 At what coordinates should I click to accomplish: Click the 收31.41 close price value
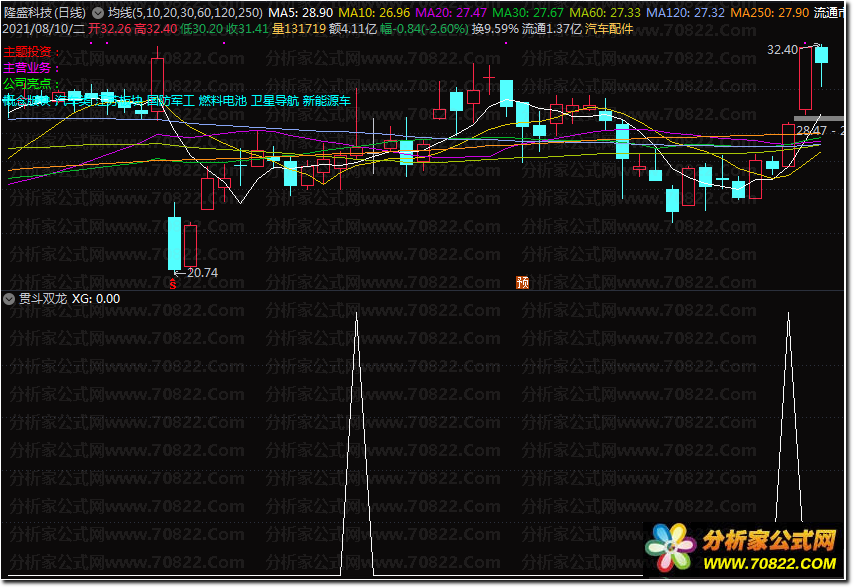click(248, 29)
